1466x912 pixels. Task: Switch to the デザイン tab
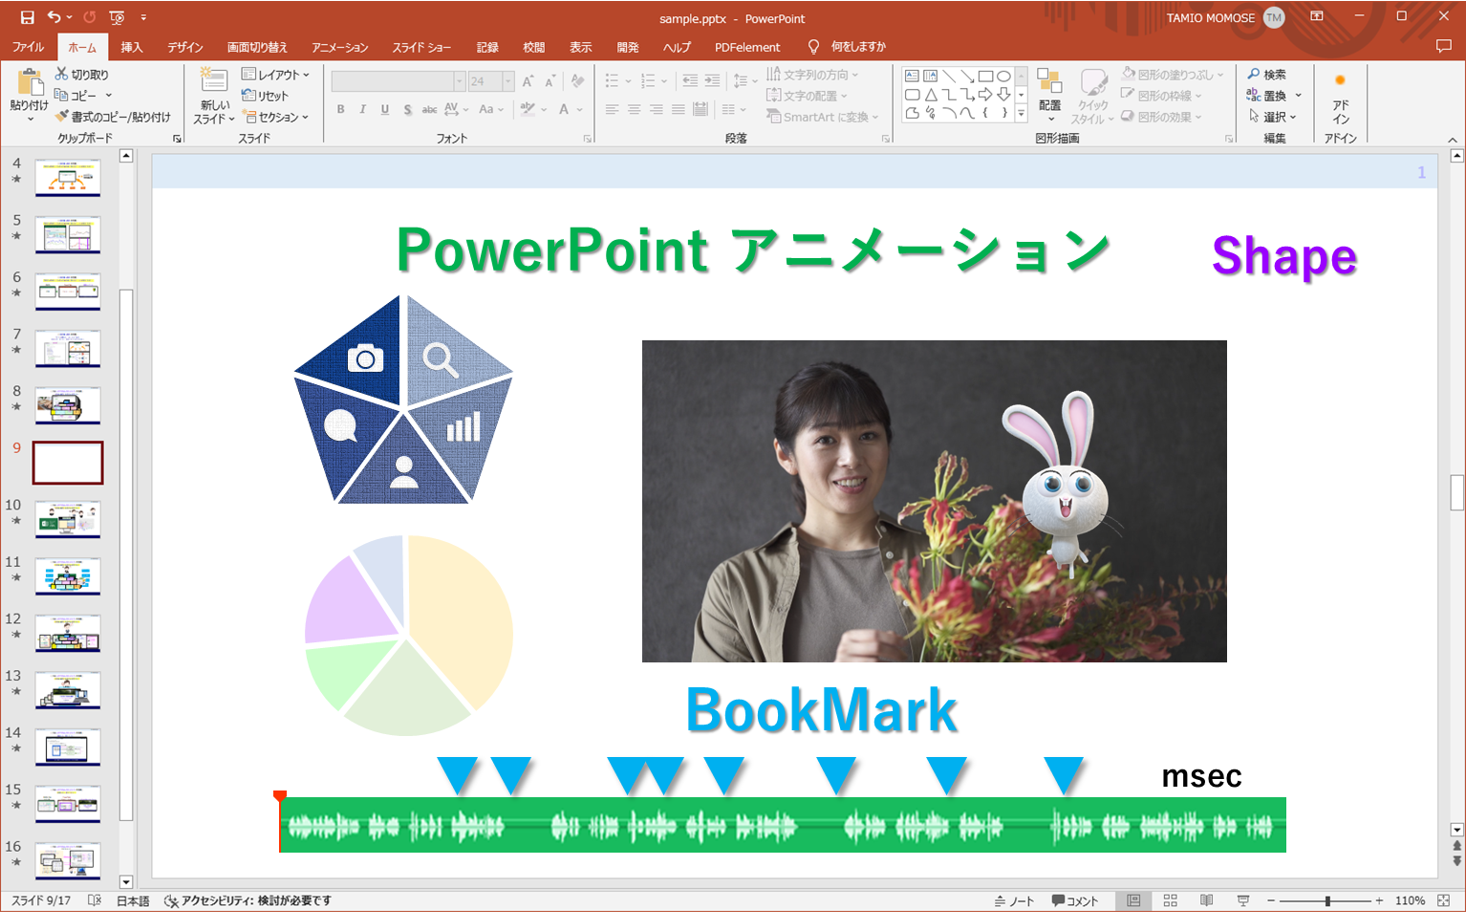pyautogui.click(x=185, y=47)
